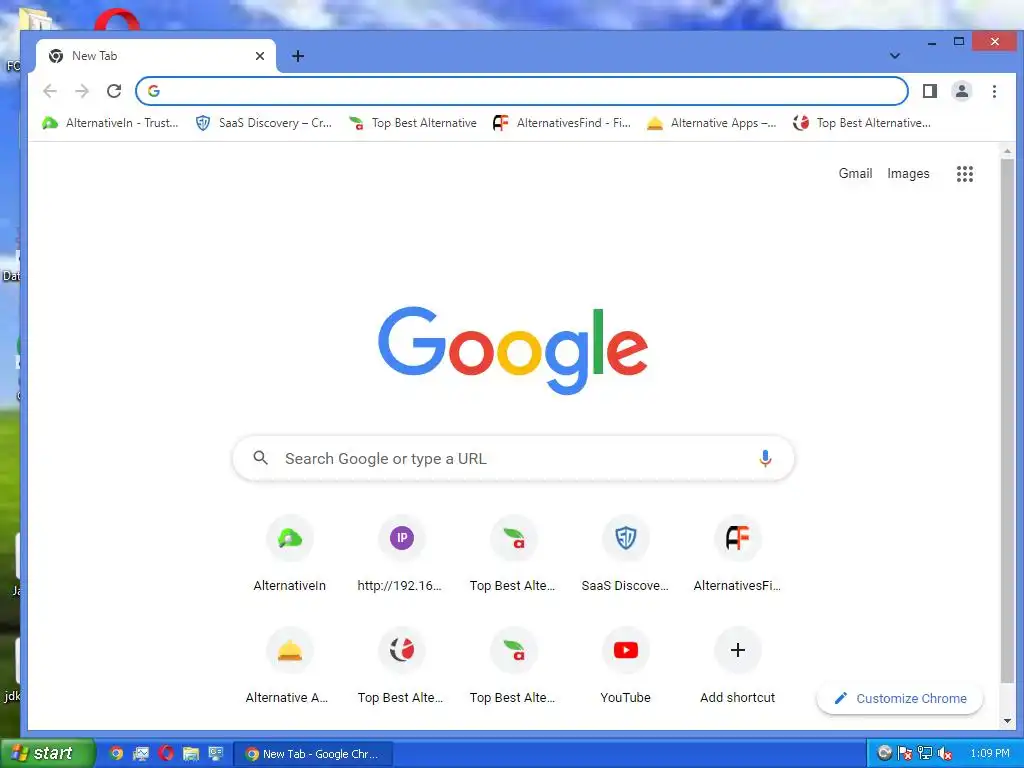Open a new tab with the plus button

pos(298,56)
